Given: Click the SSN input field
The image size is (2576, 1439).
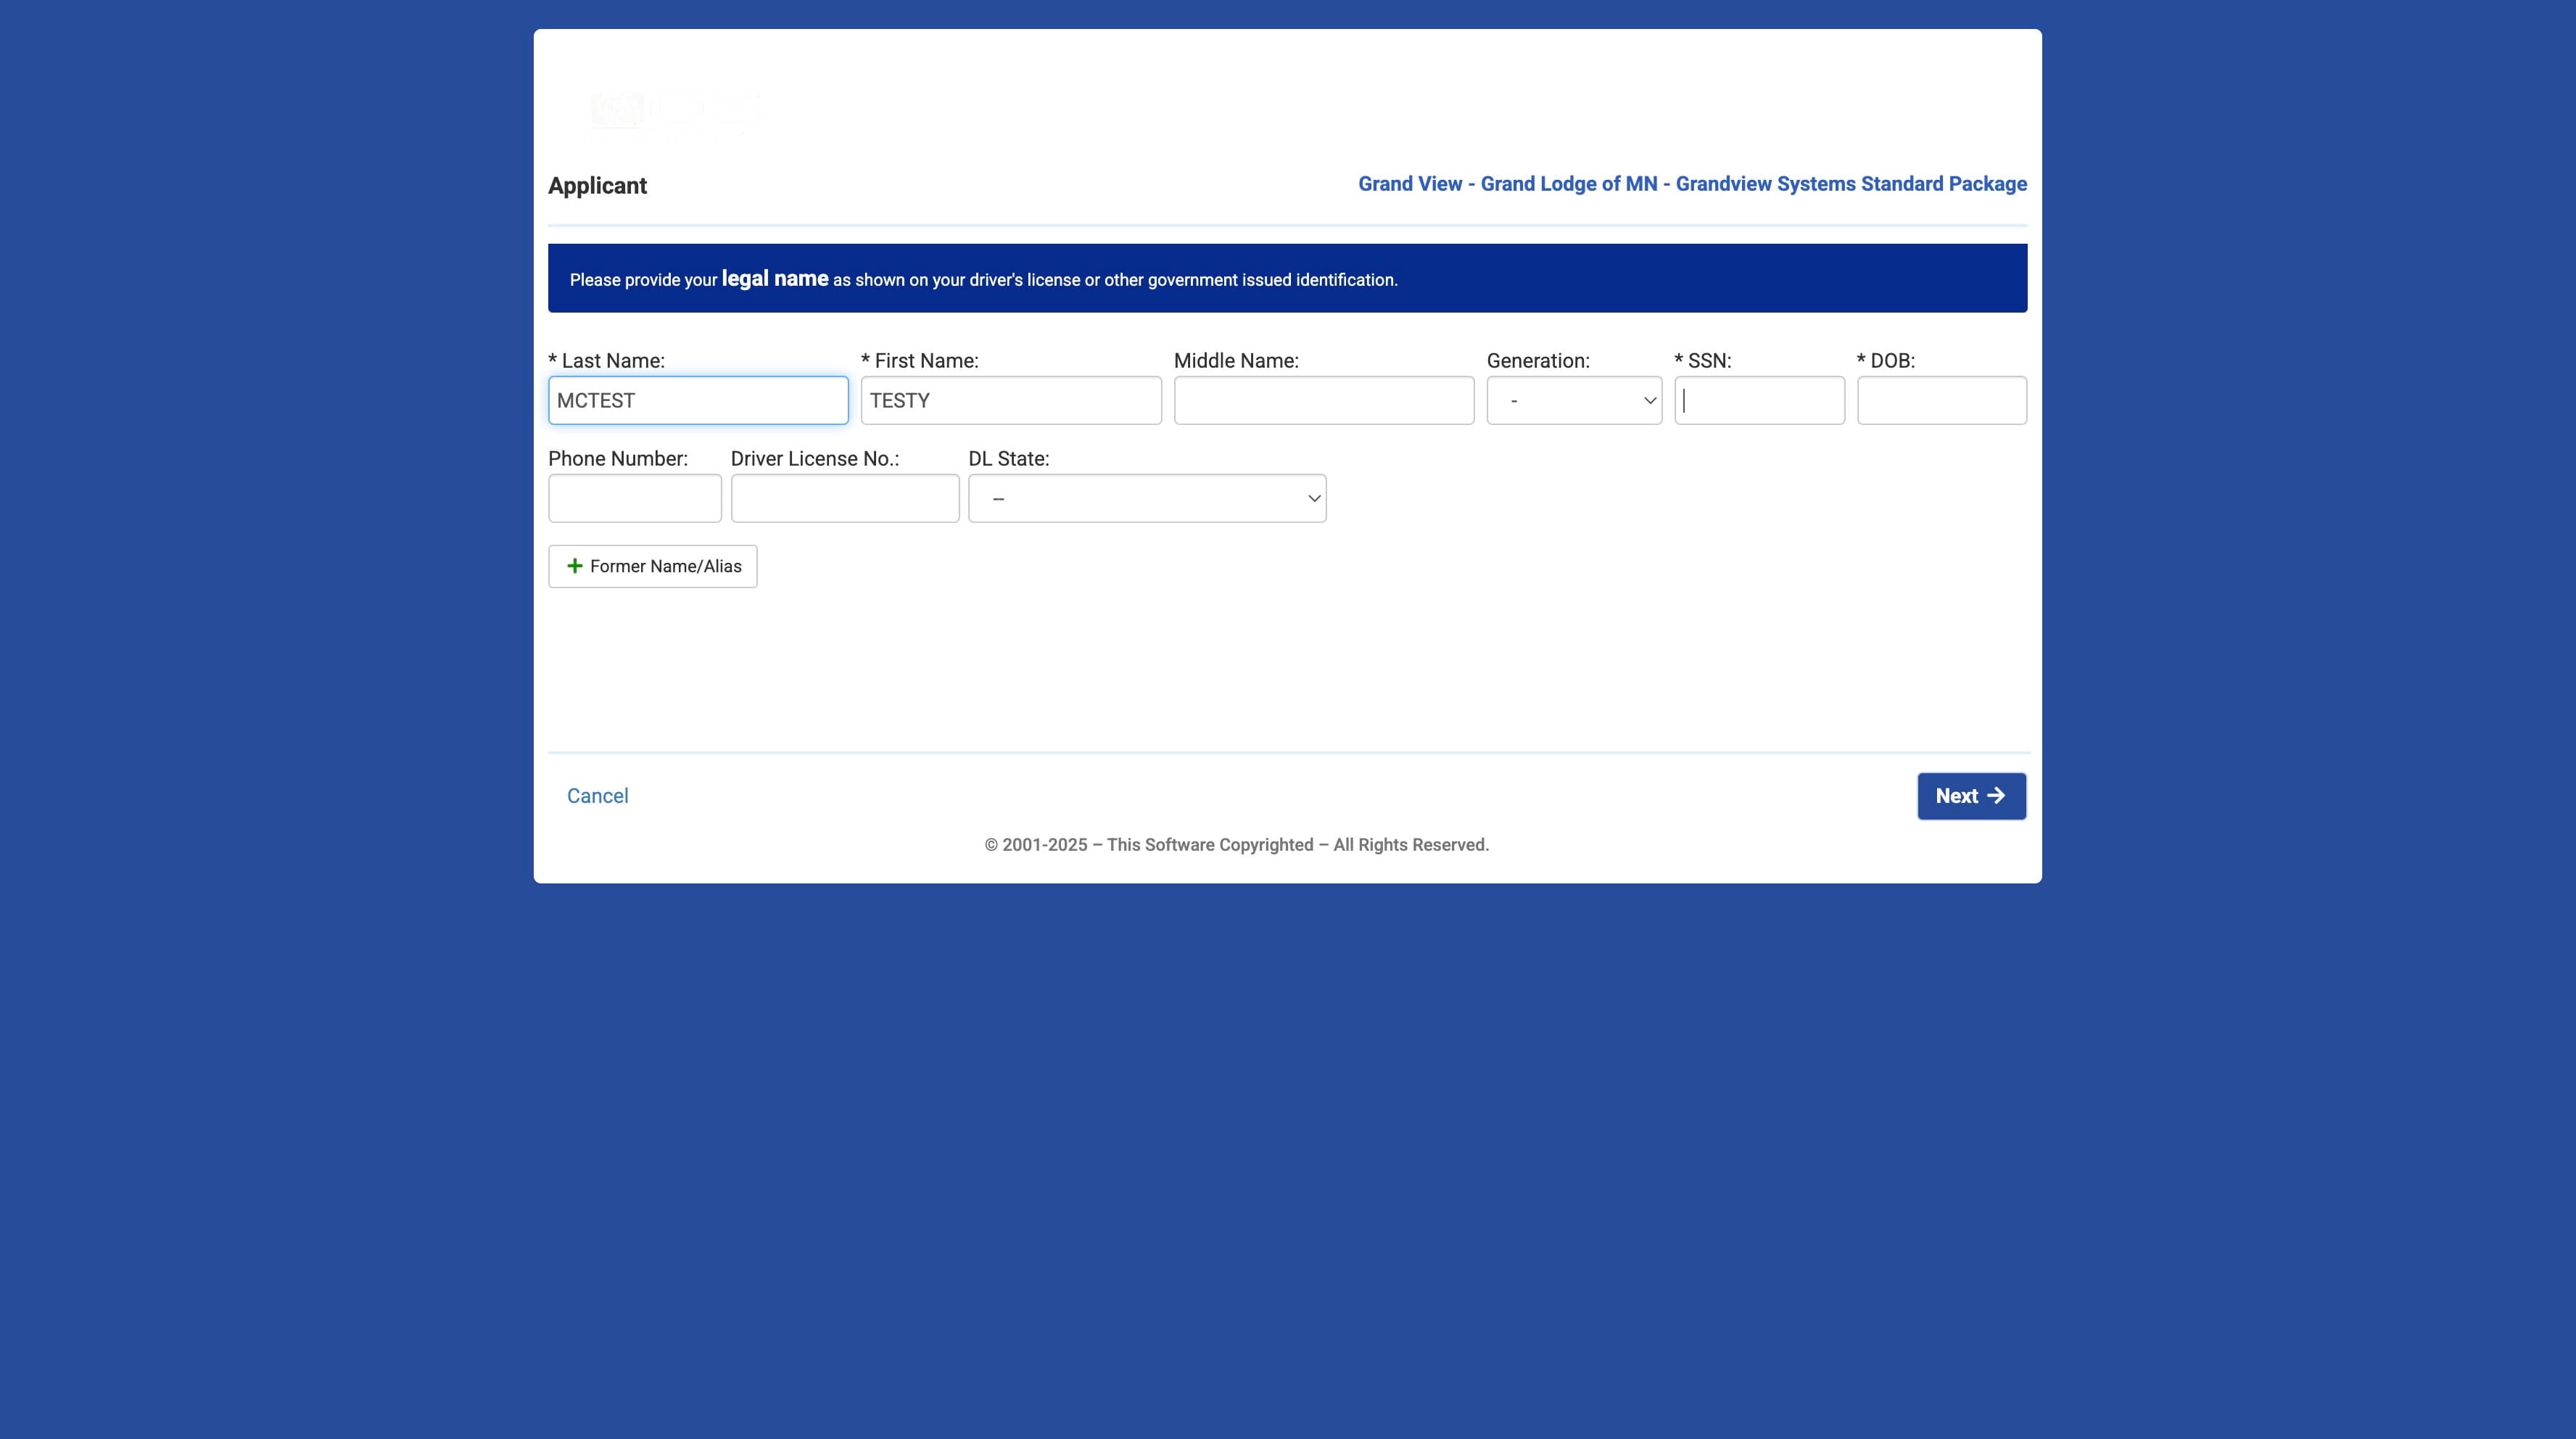Looking at the screenshot, I should (1760, 400).
